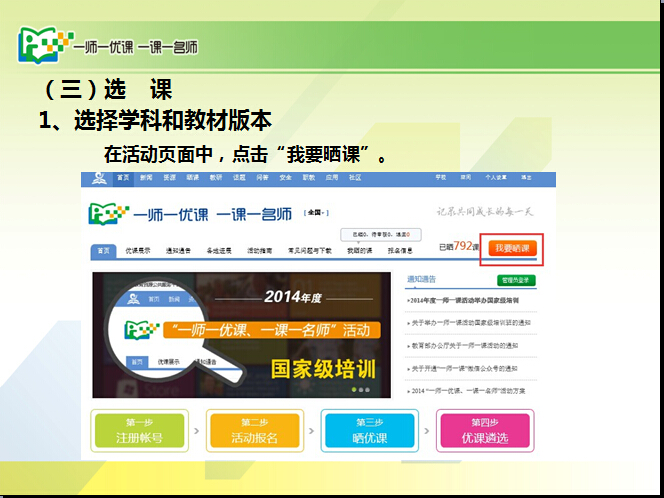Image resolution: width=664 pixels, height=498 pixels.
Task: Click the portal logo icon in top blue bar
Action: coord(100,178)
